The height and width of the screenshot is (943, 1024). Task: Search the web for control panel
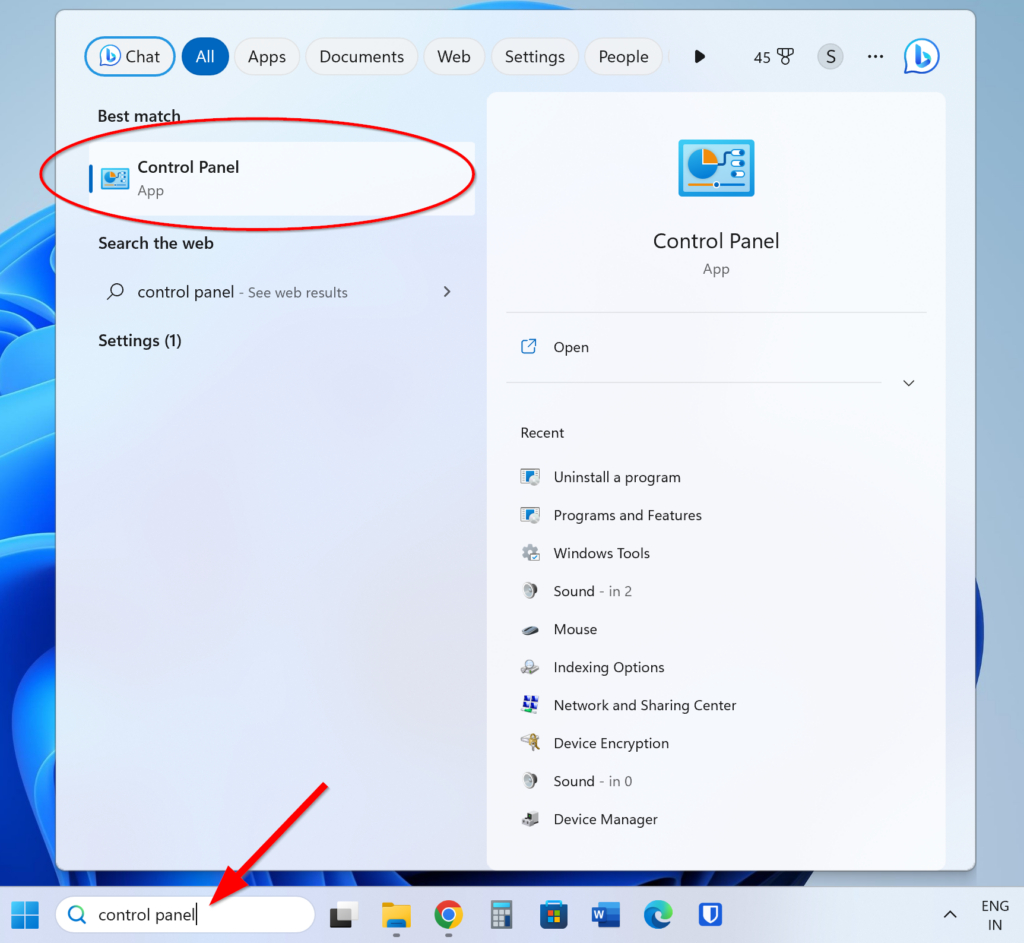(x=281, y=292)
